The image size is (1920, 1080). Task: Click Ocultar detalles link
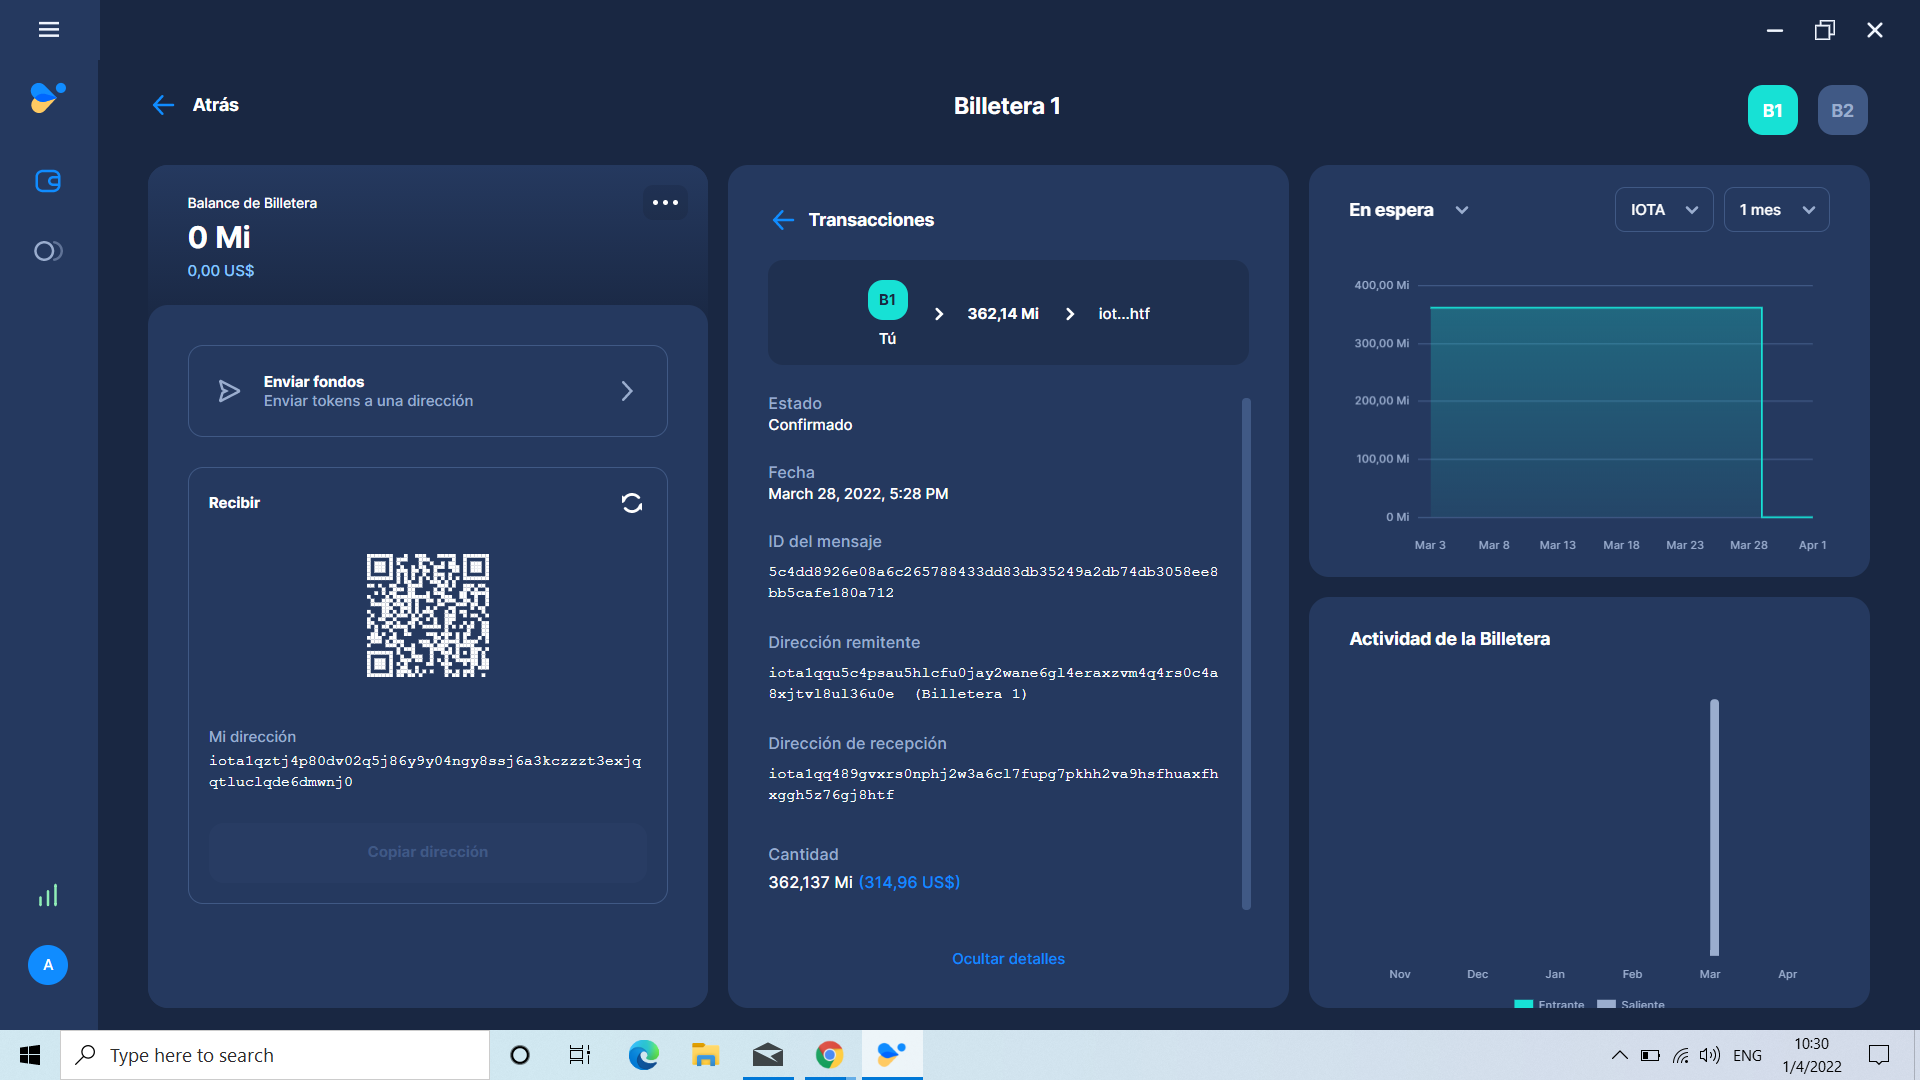1008,959
